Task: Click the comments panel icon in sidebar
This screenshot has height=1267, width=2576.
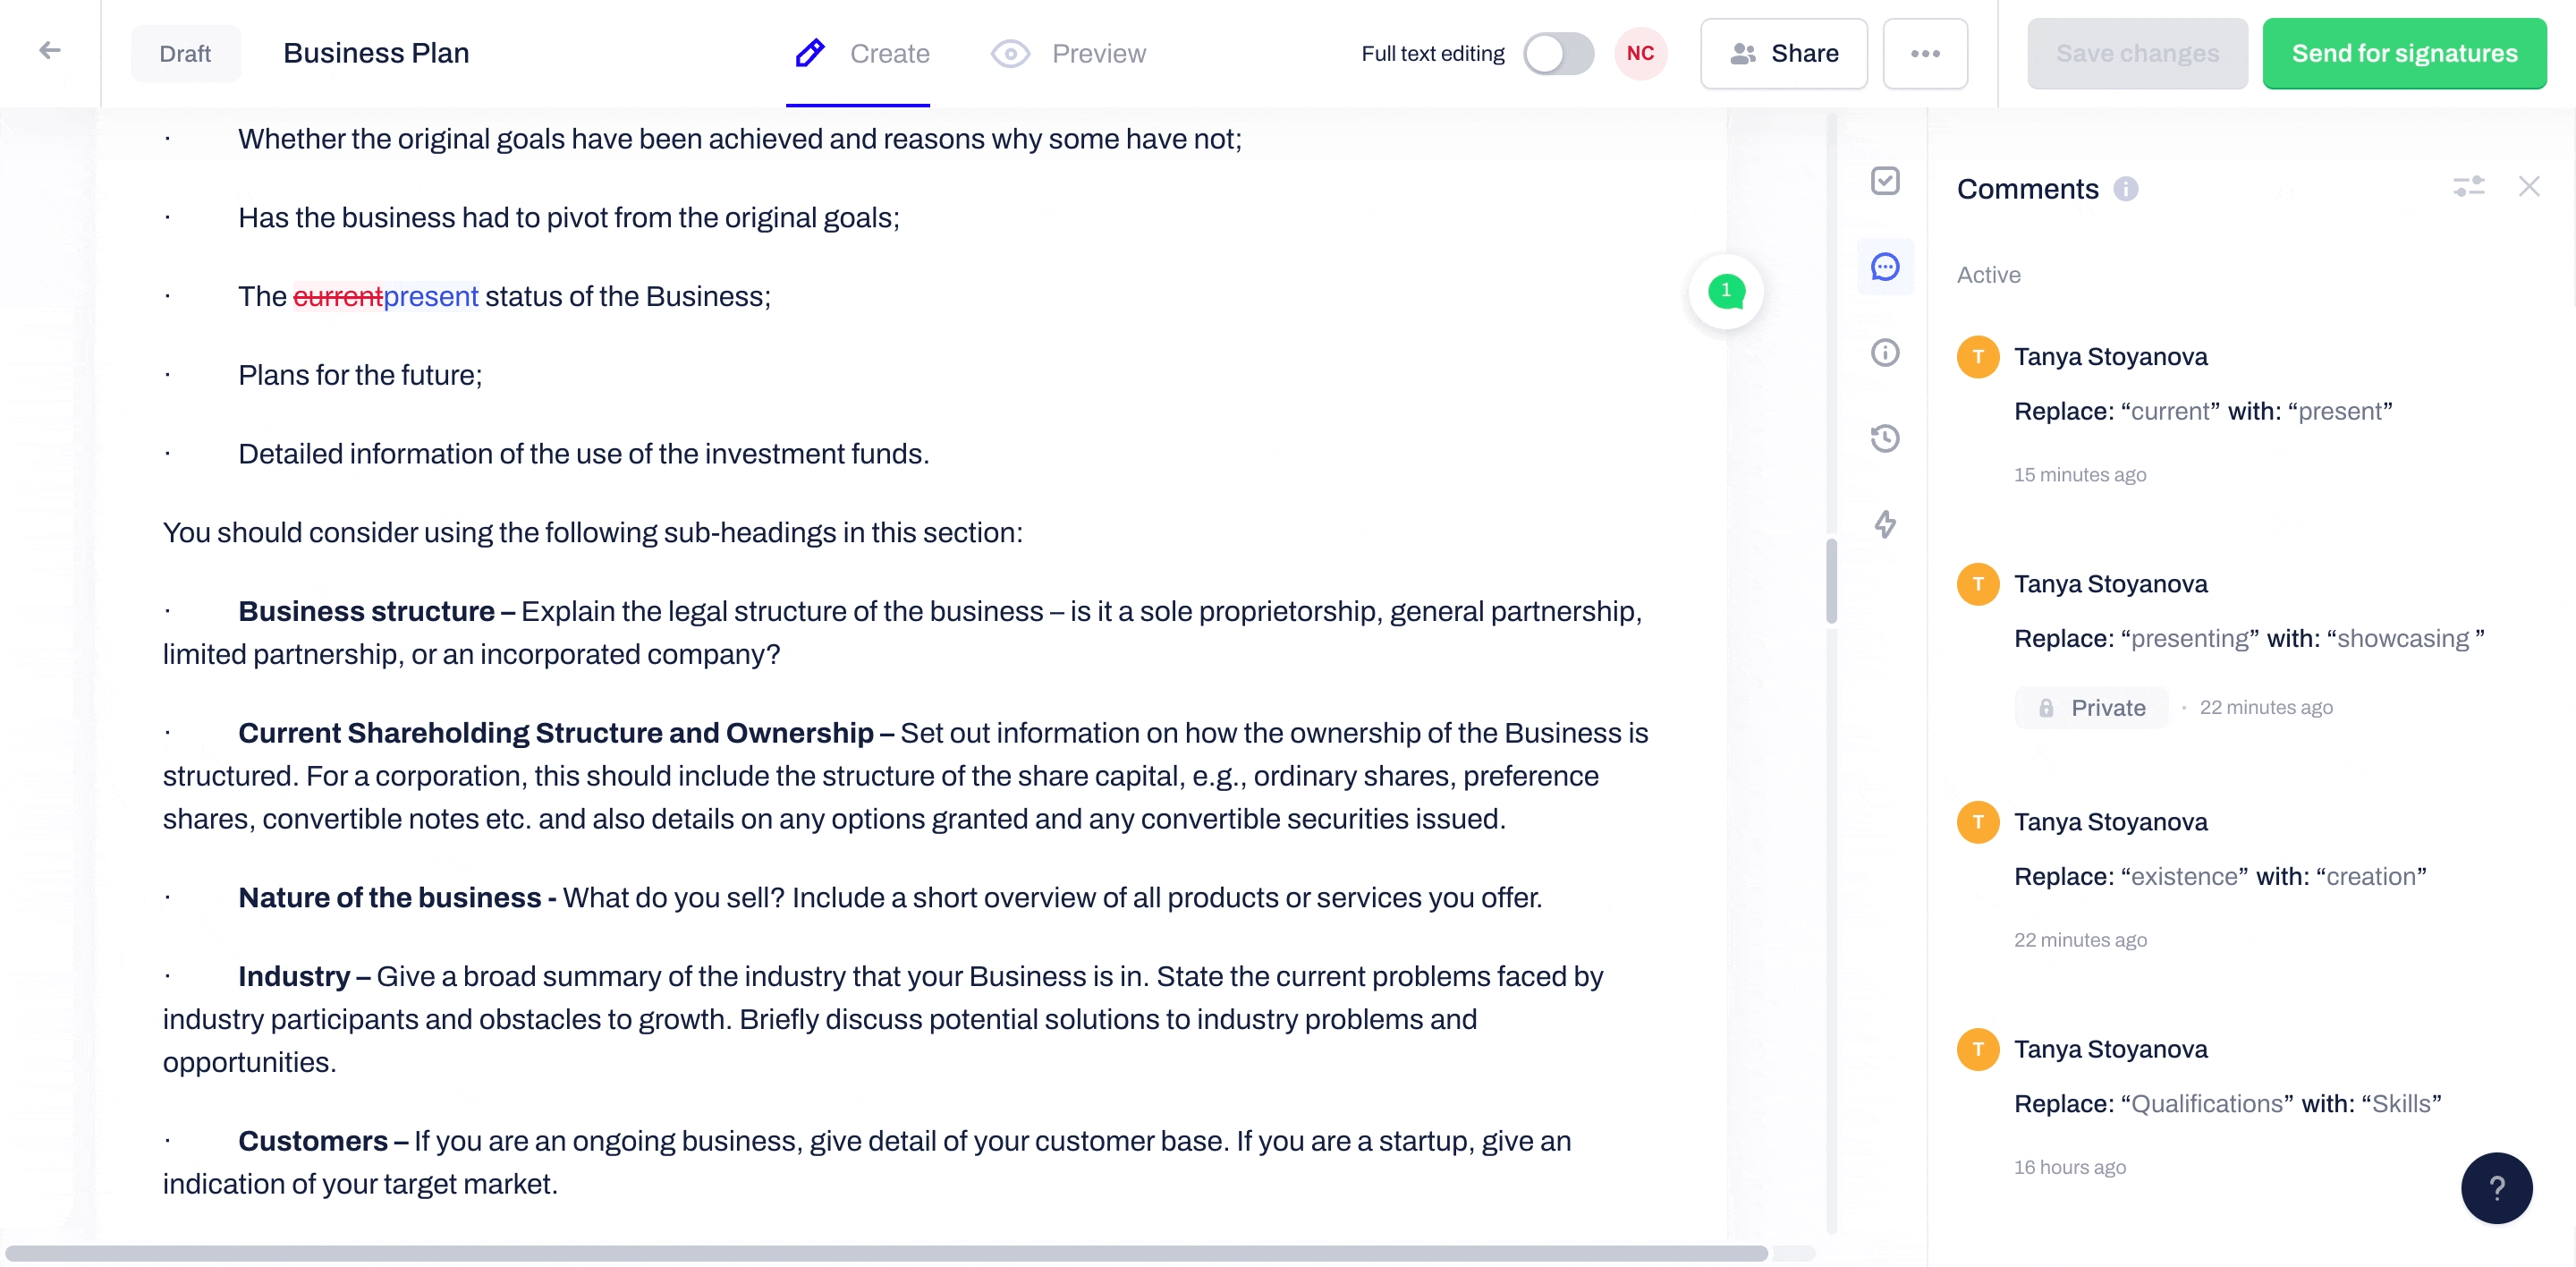Action: pos(1885,265)
